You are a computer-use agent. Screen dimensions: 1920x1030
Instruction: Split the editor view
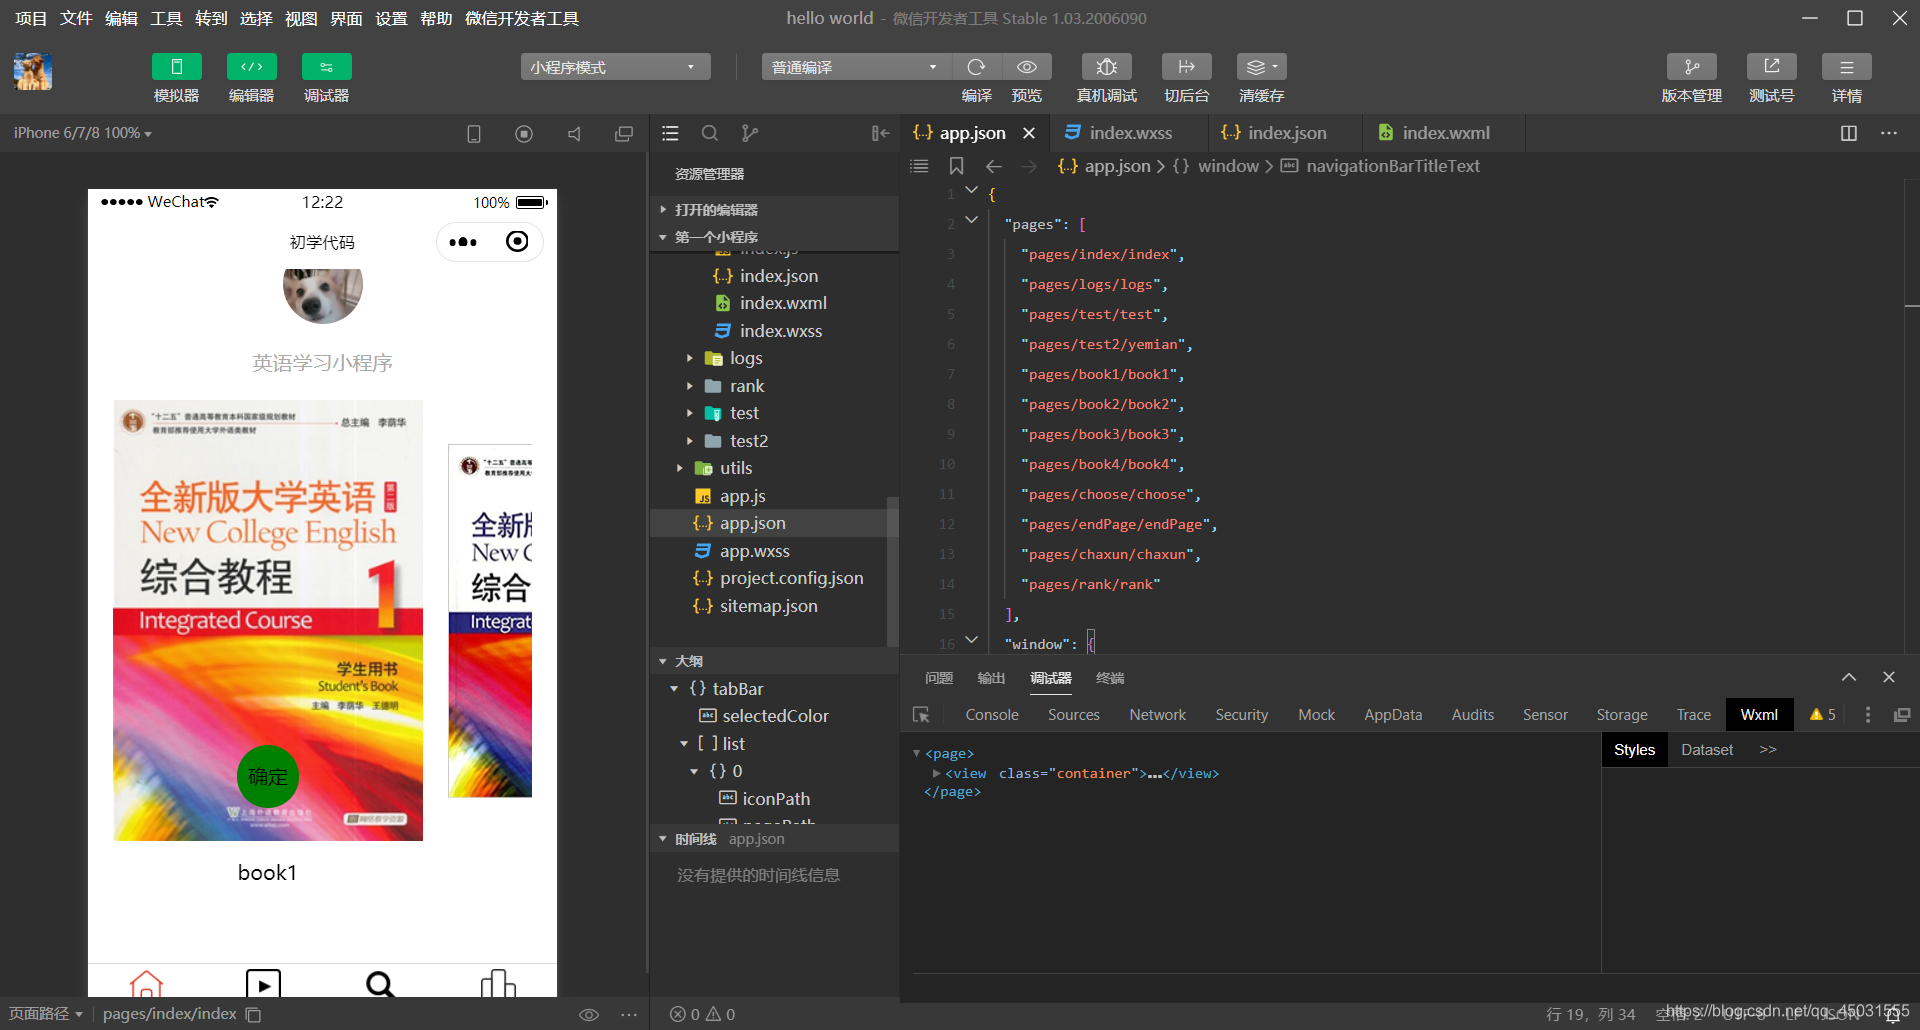coord(1849,133)
